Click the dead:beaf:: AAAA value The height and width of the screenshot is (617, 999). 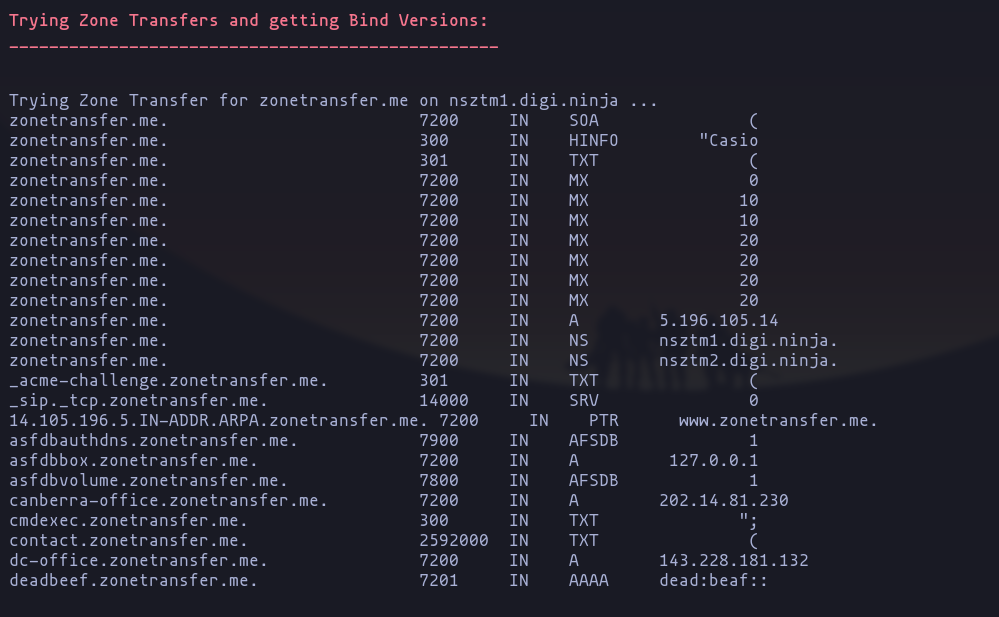click(713, 580)
